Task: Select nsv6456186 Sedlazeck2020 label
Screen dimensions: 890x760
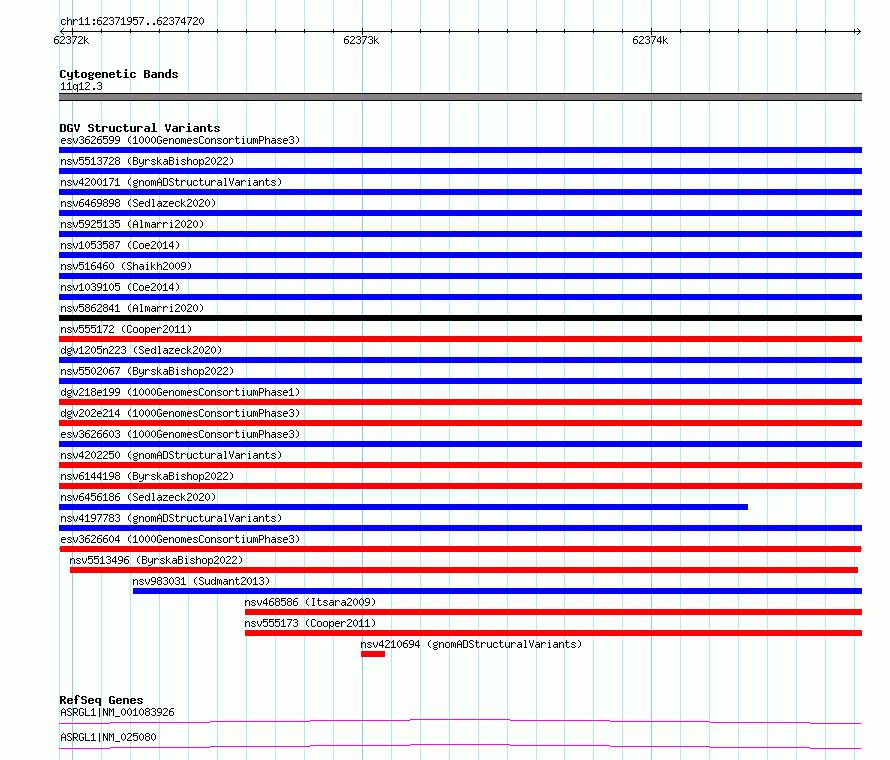Action: 138,497
